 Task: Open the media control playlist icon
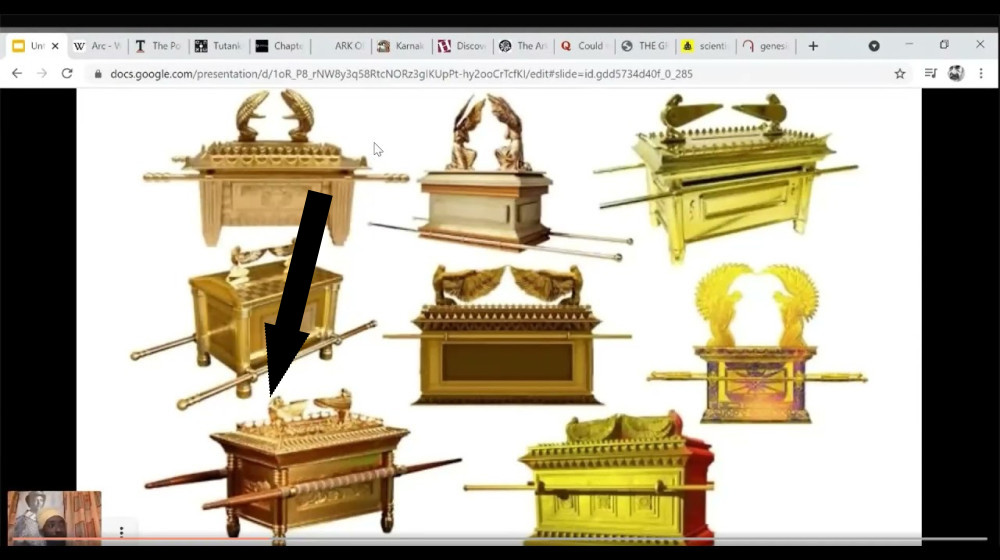(930, 74)
